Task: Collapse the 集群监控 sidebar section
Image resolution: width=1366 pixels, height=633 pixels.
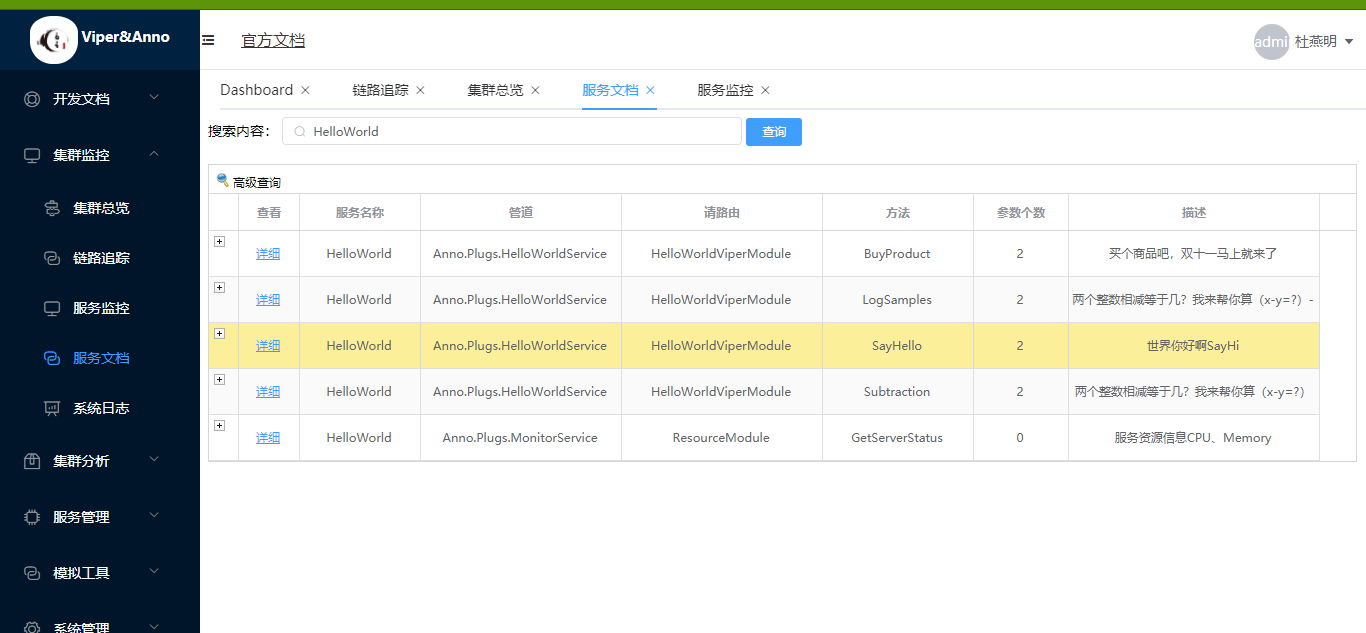Action: pyautogui.click(x=154, y=154)
